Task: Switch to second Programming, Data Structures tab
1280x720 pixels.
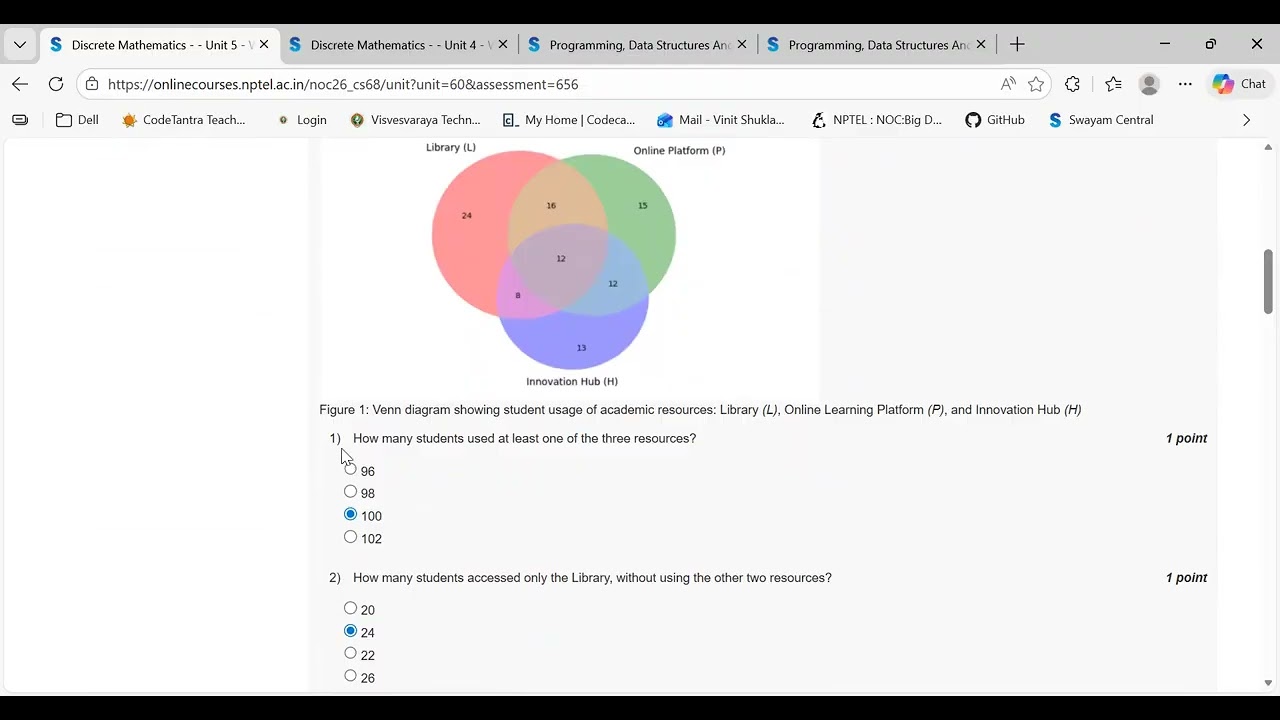Action: [876, 45]
